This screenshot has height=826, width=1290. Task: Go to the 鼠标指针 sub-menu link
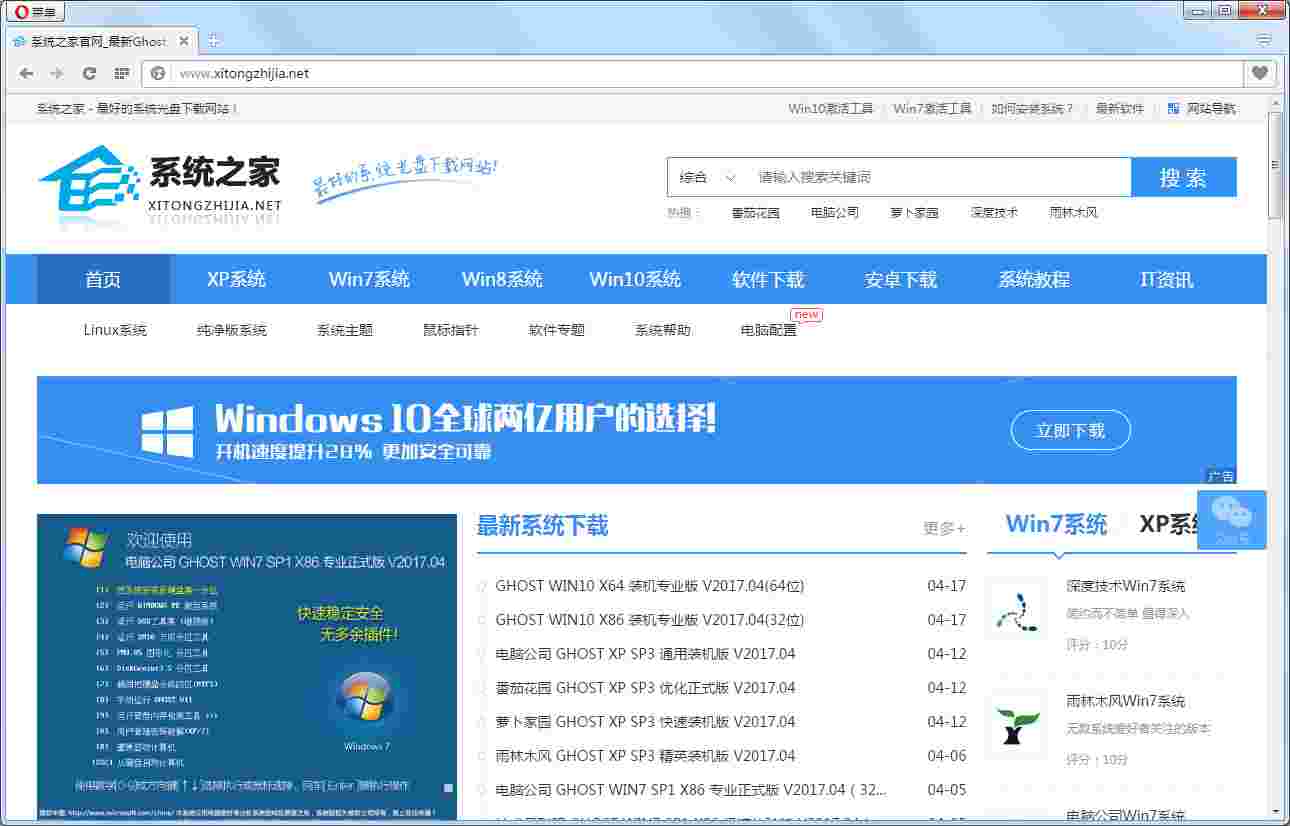pos(451,330)
